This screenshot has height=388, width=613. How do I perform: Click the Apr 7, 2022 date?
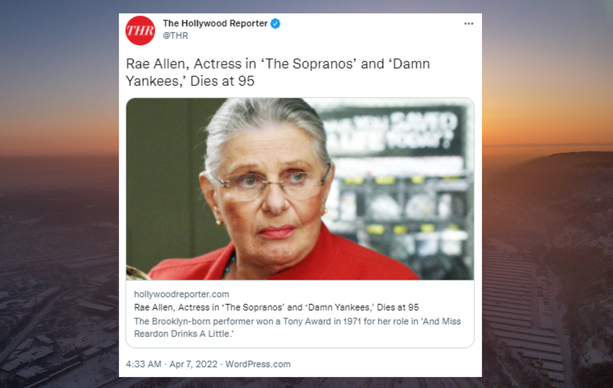tap(193, 364)
